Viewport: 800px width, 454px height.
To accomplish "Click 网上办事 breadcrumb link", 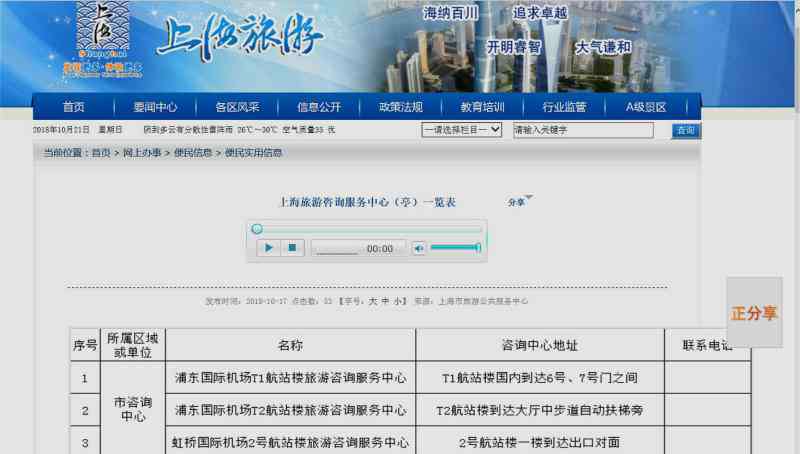I will (142, 153).
